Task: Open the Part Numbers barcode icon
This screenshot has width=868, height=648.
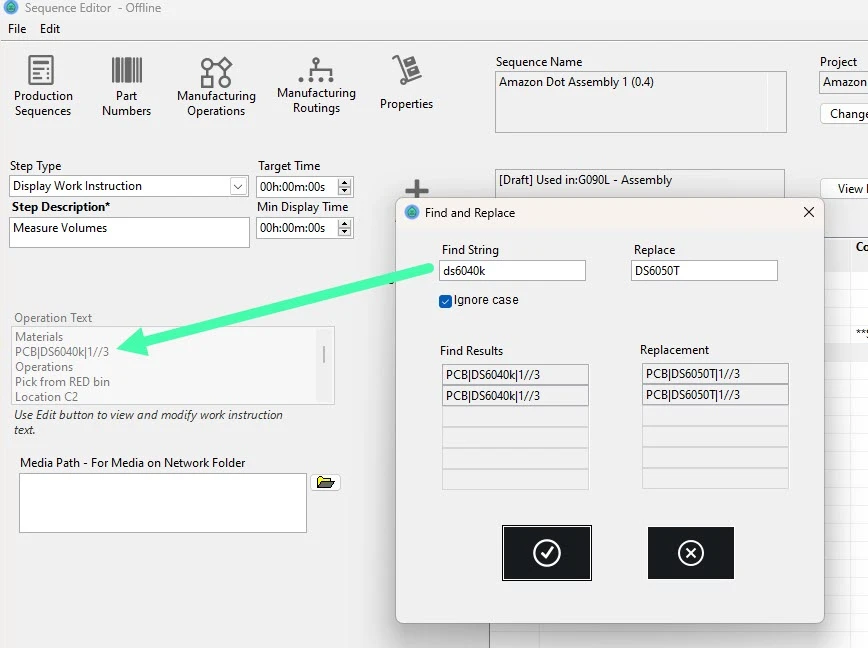Action: [126, 72]
